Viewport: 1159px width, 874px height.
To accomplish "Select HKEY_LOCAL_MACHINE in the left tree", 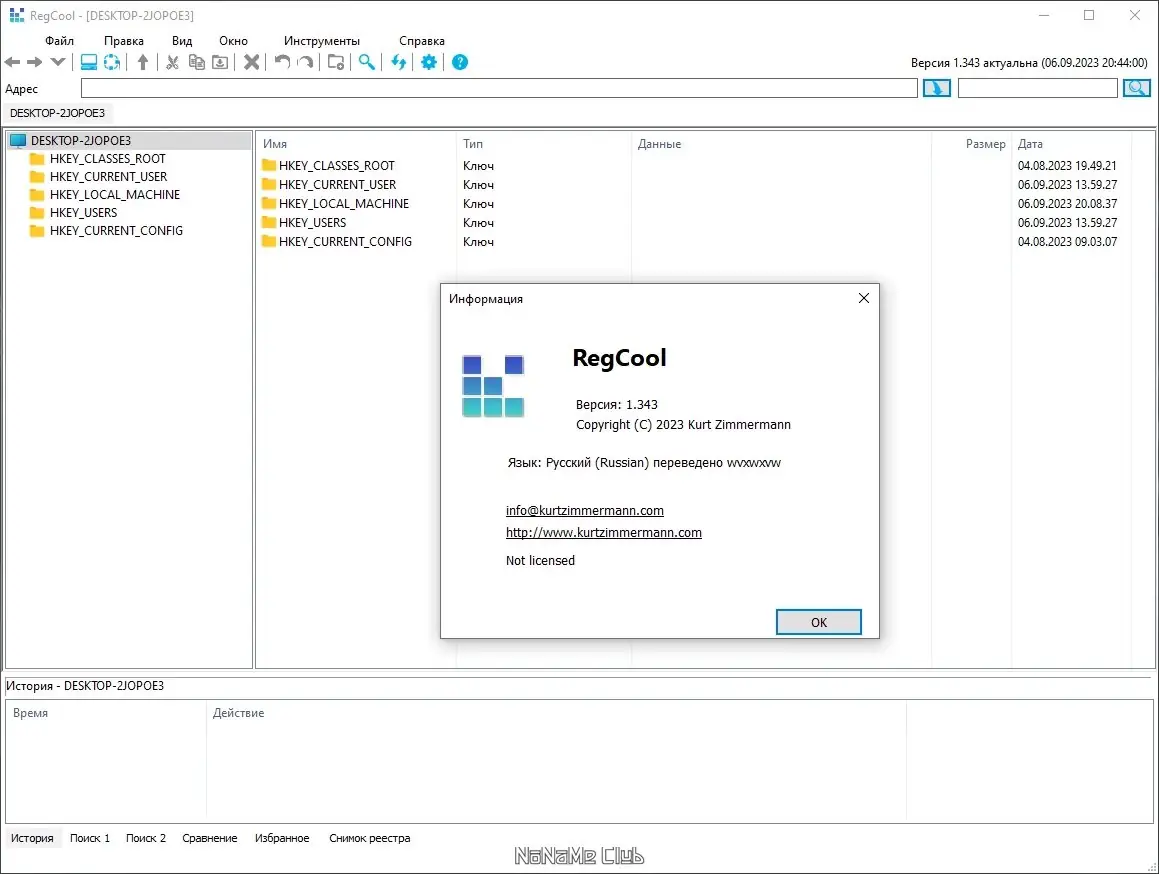I will pyautogui.click(x=115, y=194).
